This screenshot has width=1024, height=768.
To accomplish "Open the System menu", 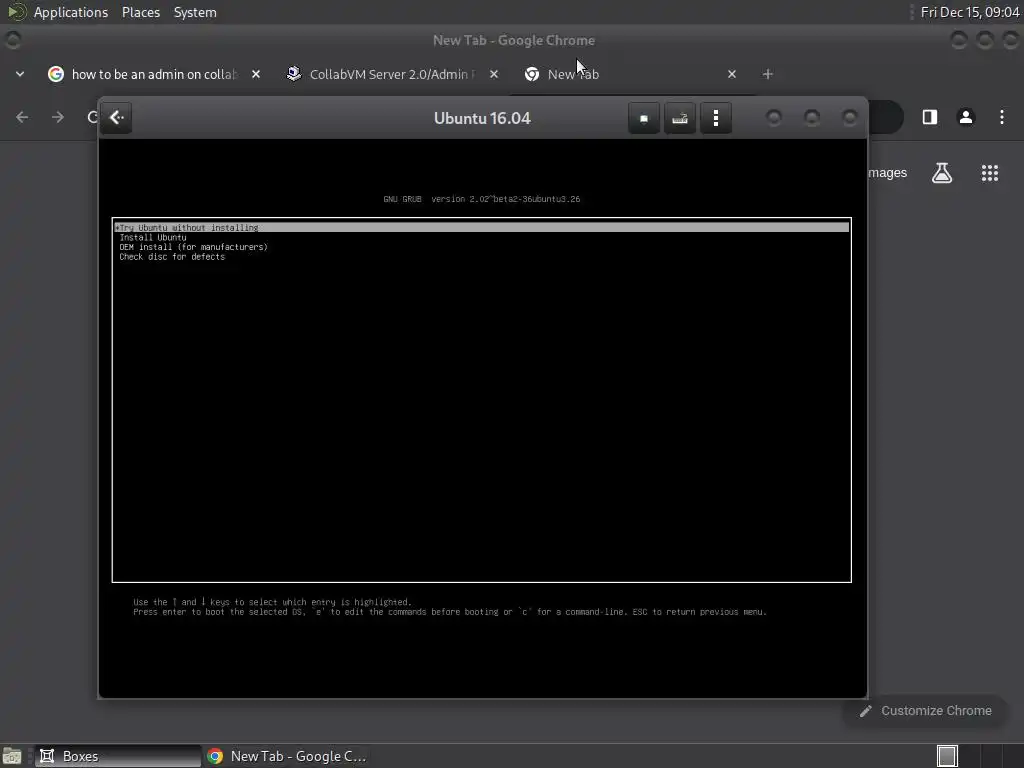I will click(x=195, y=12).
